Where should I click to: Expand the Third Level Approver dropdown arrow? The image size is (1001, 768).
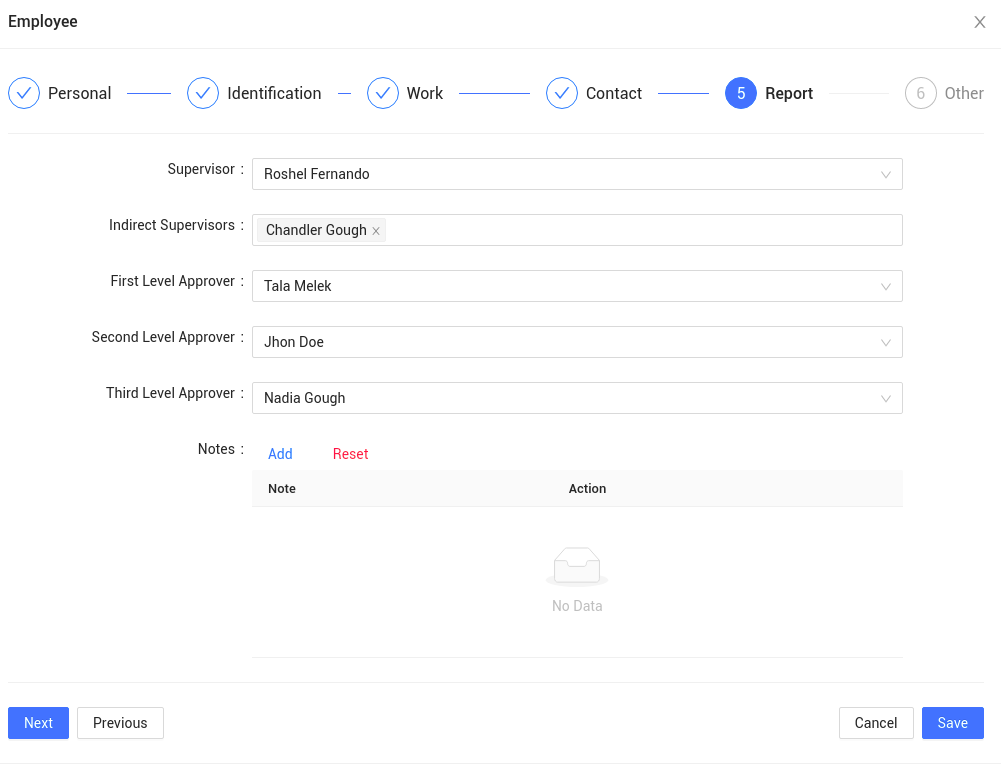point(886,398)
